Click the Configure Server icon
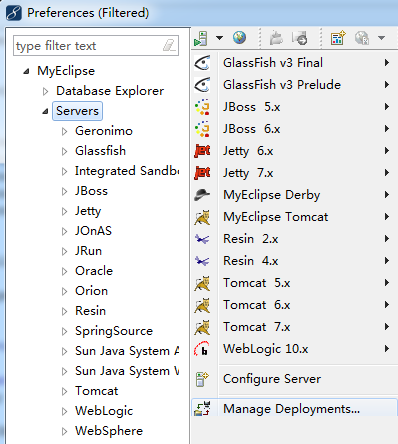Screen dimensions: 398x444 click(x=202, y=379)
